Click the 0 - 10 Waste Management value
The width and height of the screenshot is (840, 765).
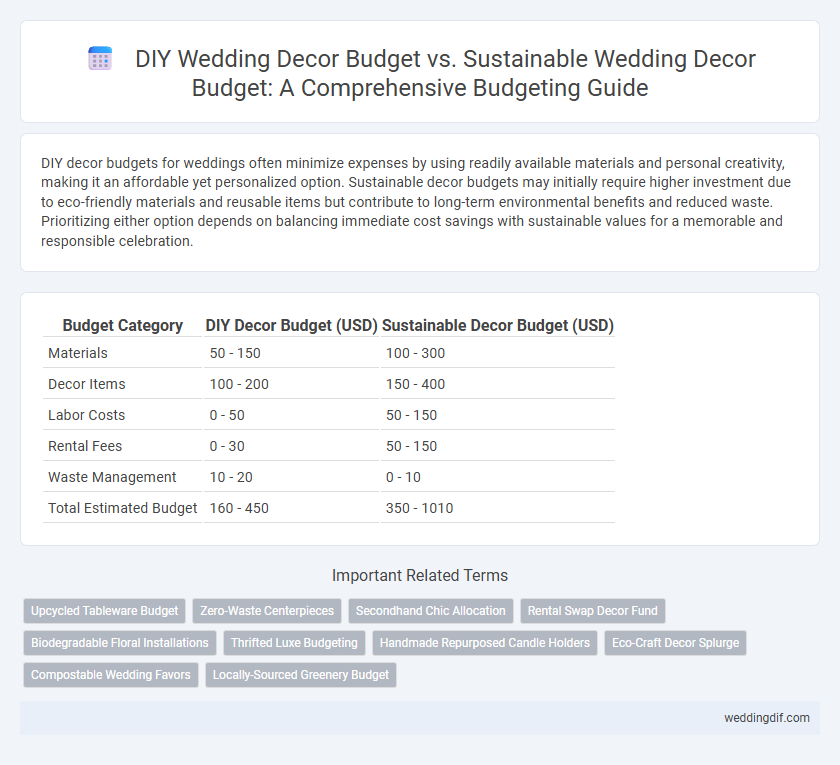point(403,477)
